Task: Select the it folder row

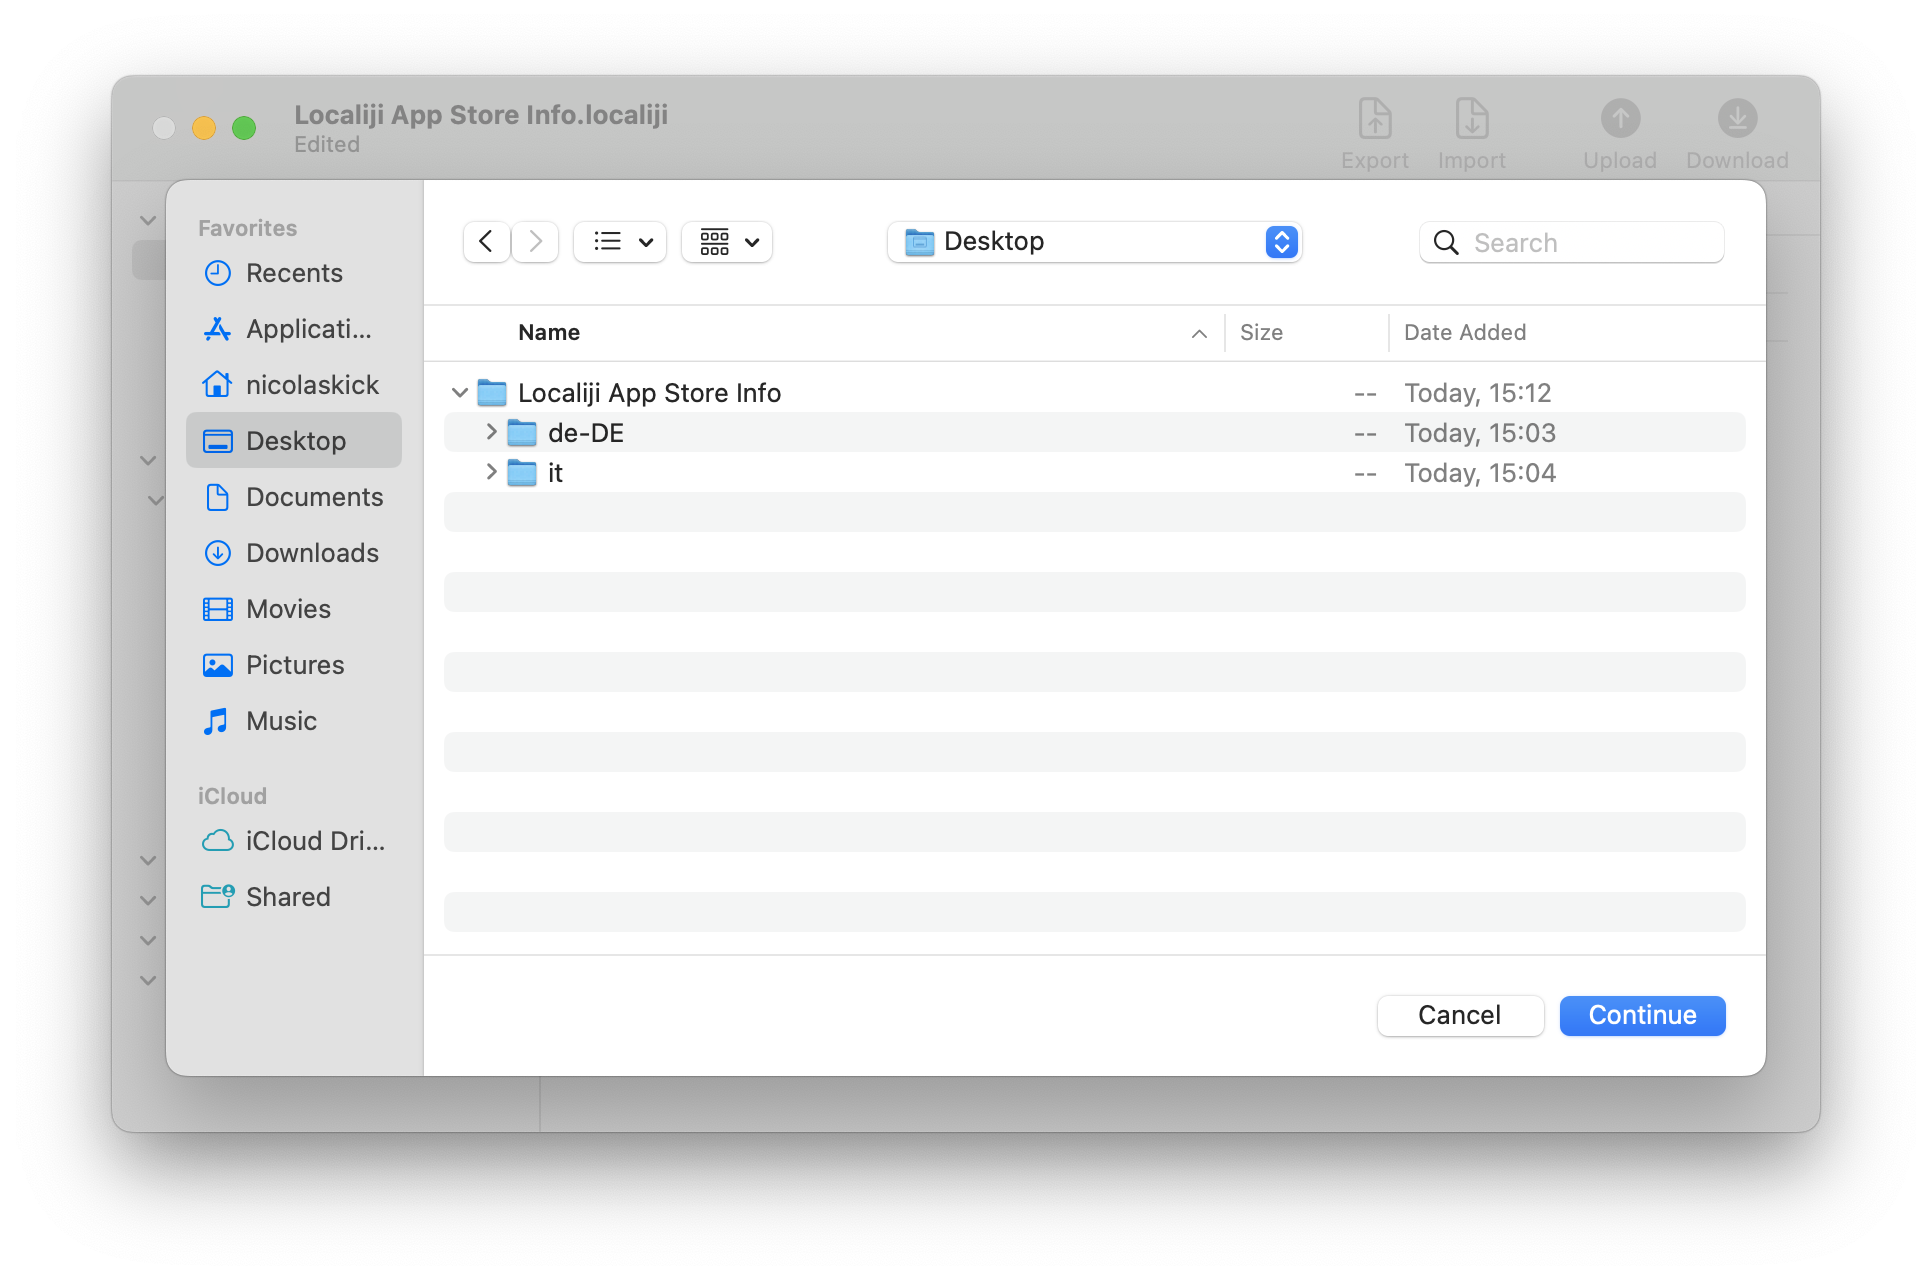Action: click(1095, 473)
